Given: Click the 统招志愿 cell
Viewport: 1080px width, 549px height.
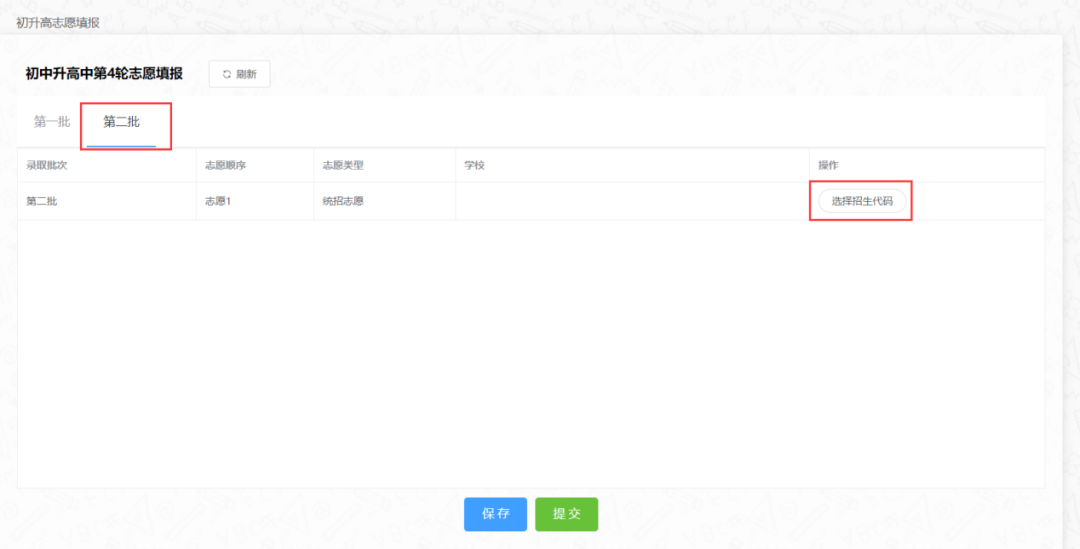Looking at the screenshot, I should click(343, 201).
